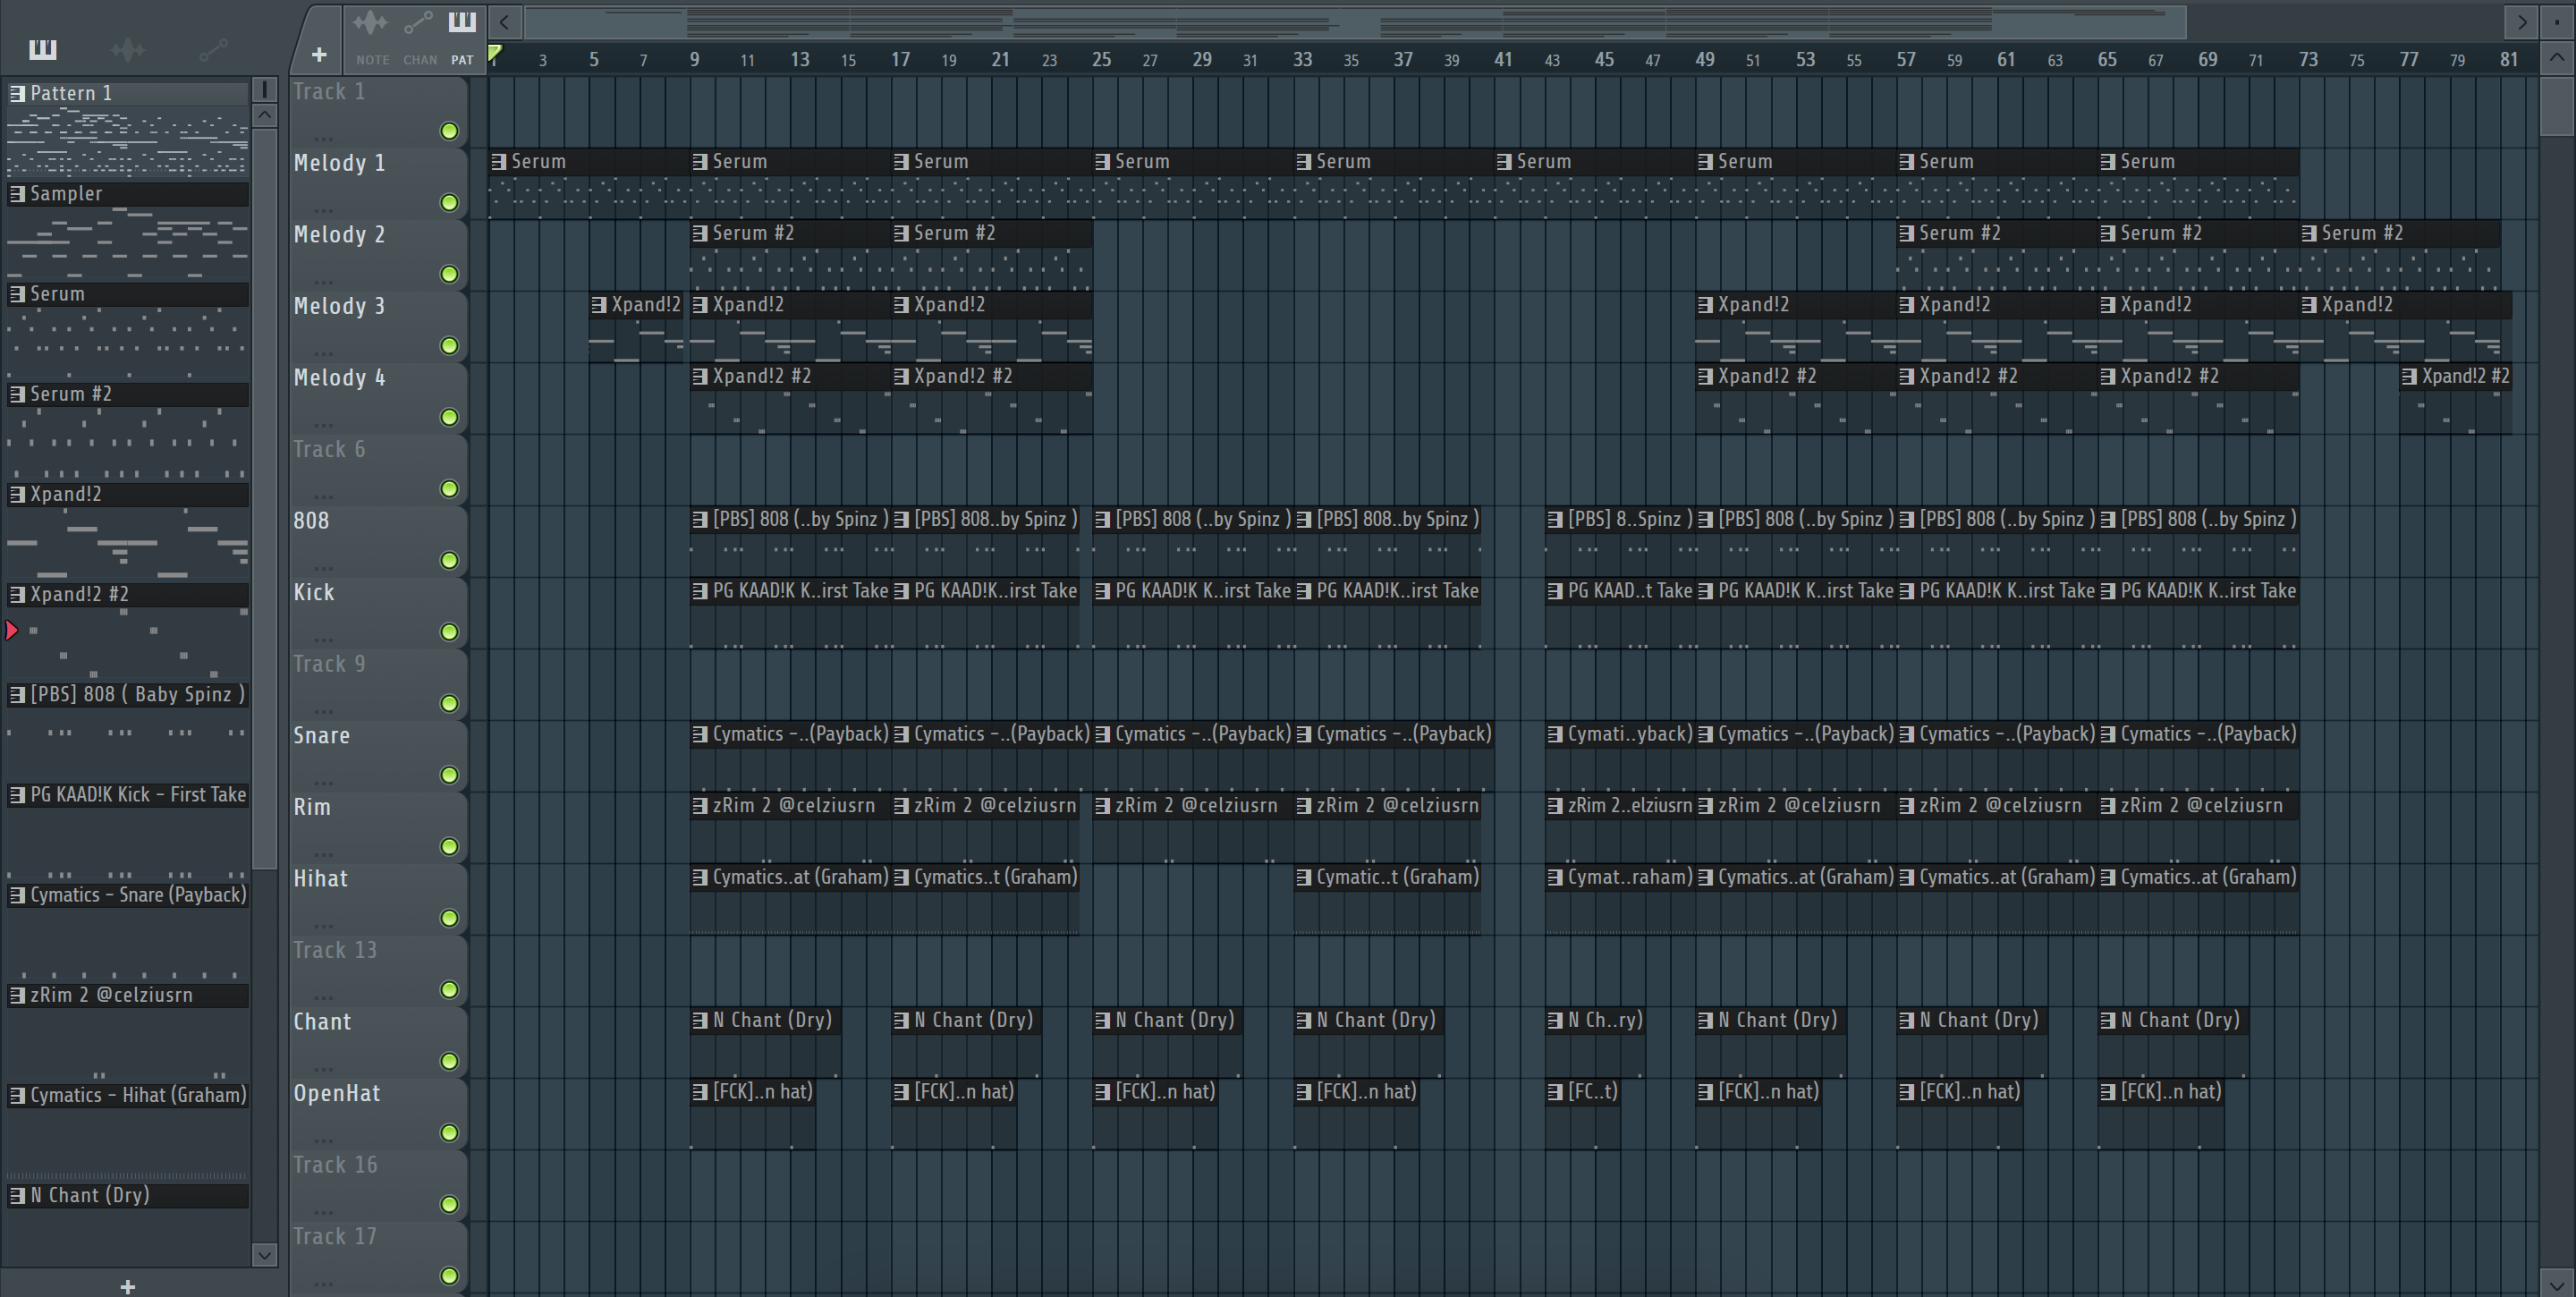Toggle mute on the Rim track
The width and height of the screenshot is (2576, 1297).
click(x=450, y=847)
